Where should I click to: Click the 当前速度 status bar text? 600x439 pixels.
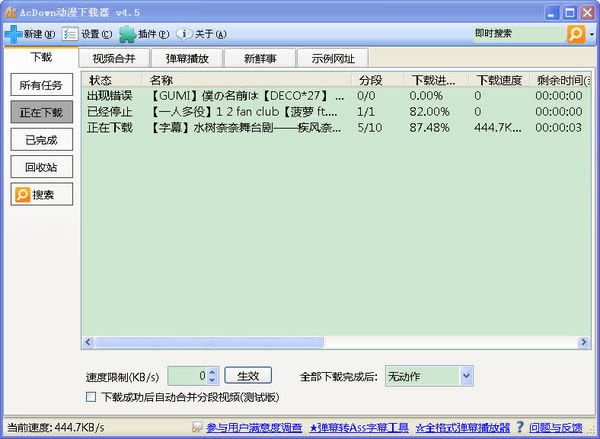pyautogui.click(x=56, y=428)
